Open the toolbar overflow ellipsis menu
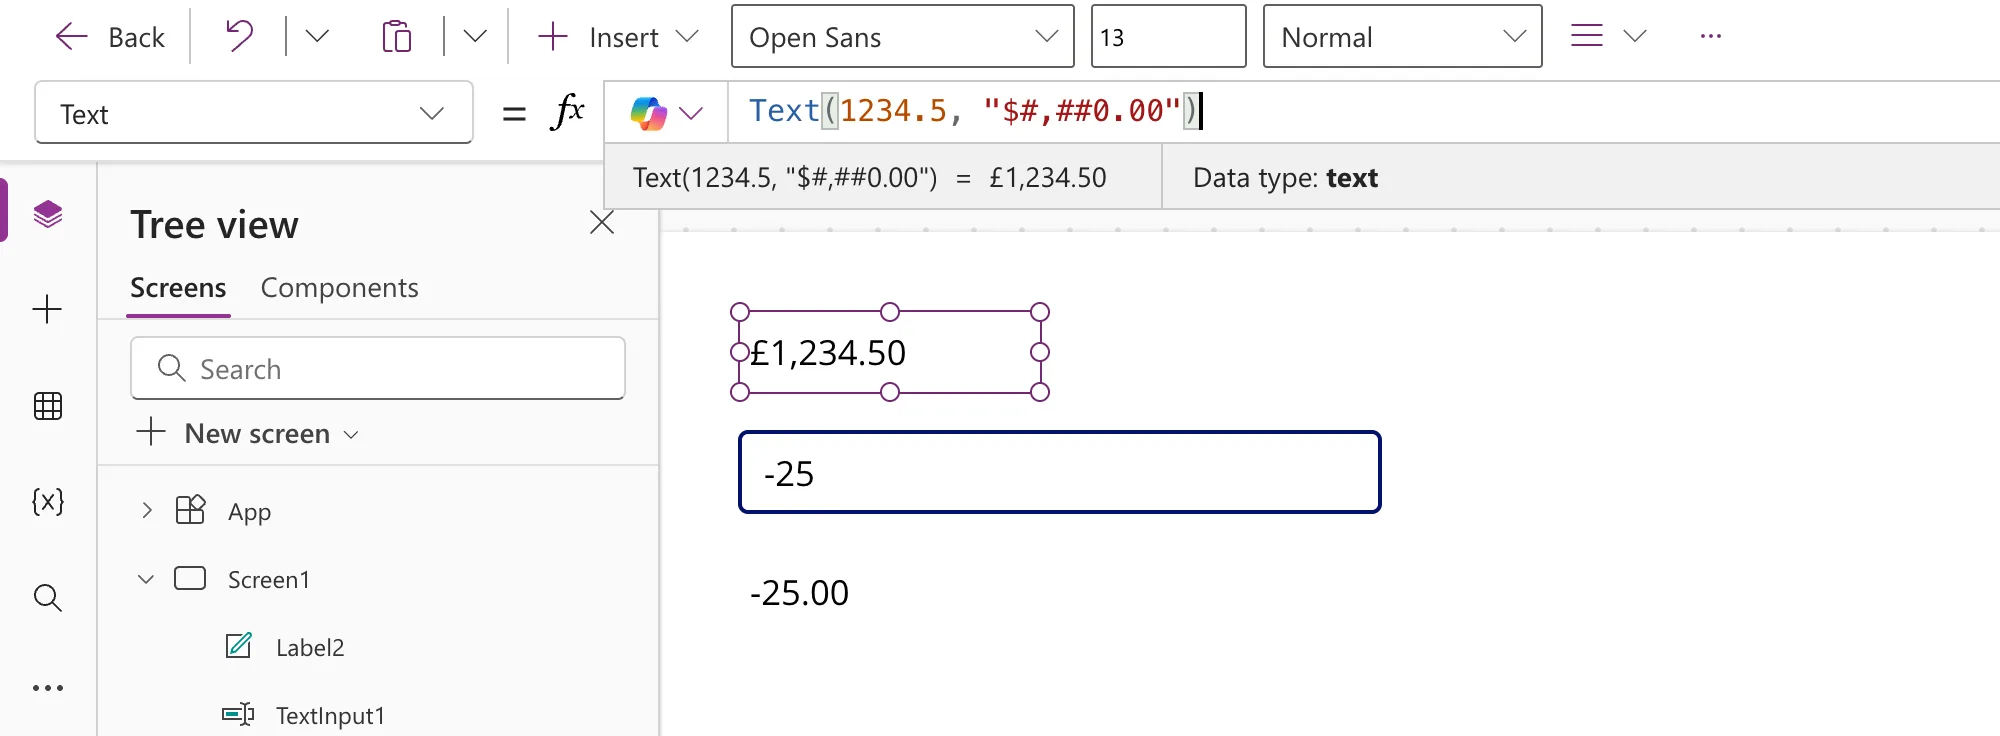Screen dimensions: 2000x736 click(1711, 37)
